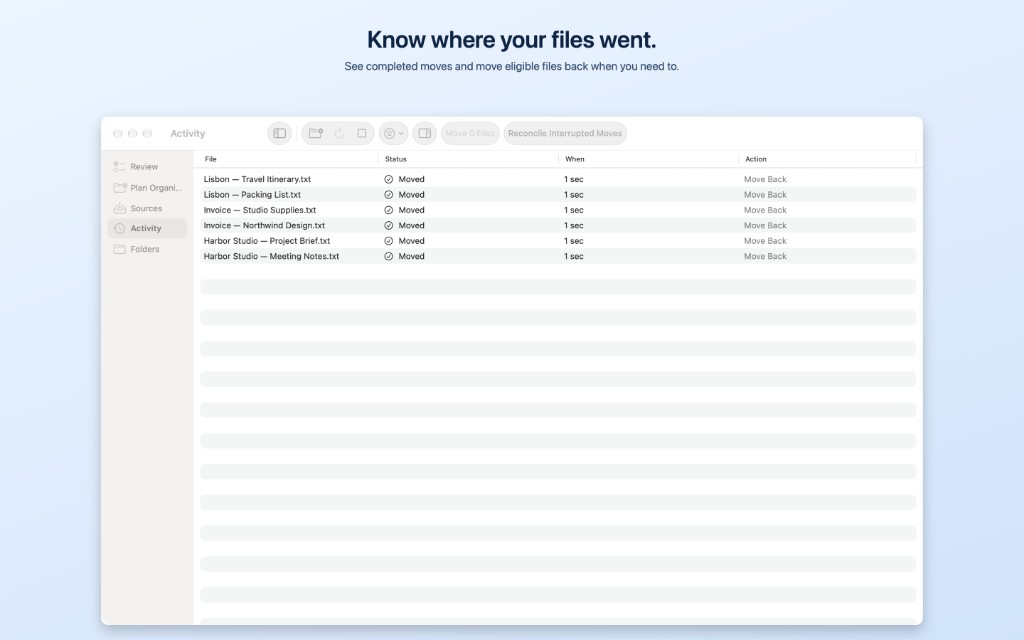The height and width of the screenshot is (640, 1024).
Task: Open Plan Organi... in the sidebar
Action: click(147, 187)
